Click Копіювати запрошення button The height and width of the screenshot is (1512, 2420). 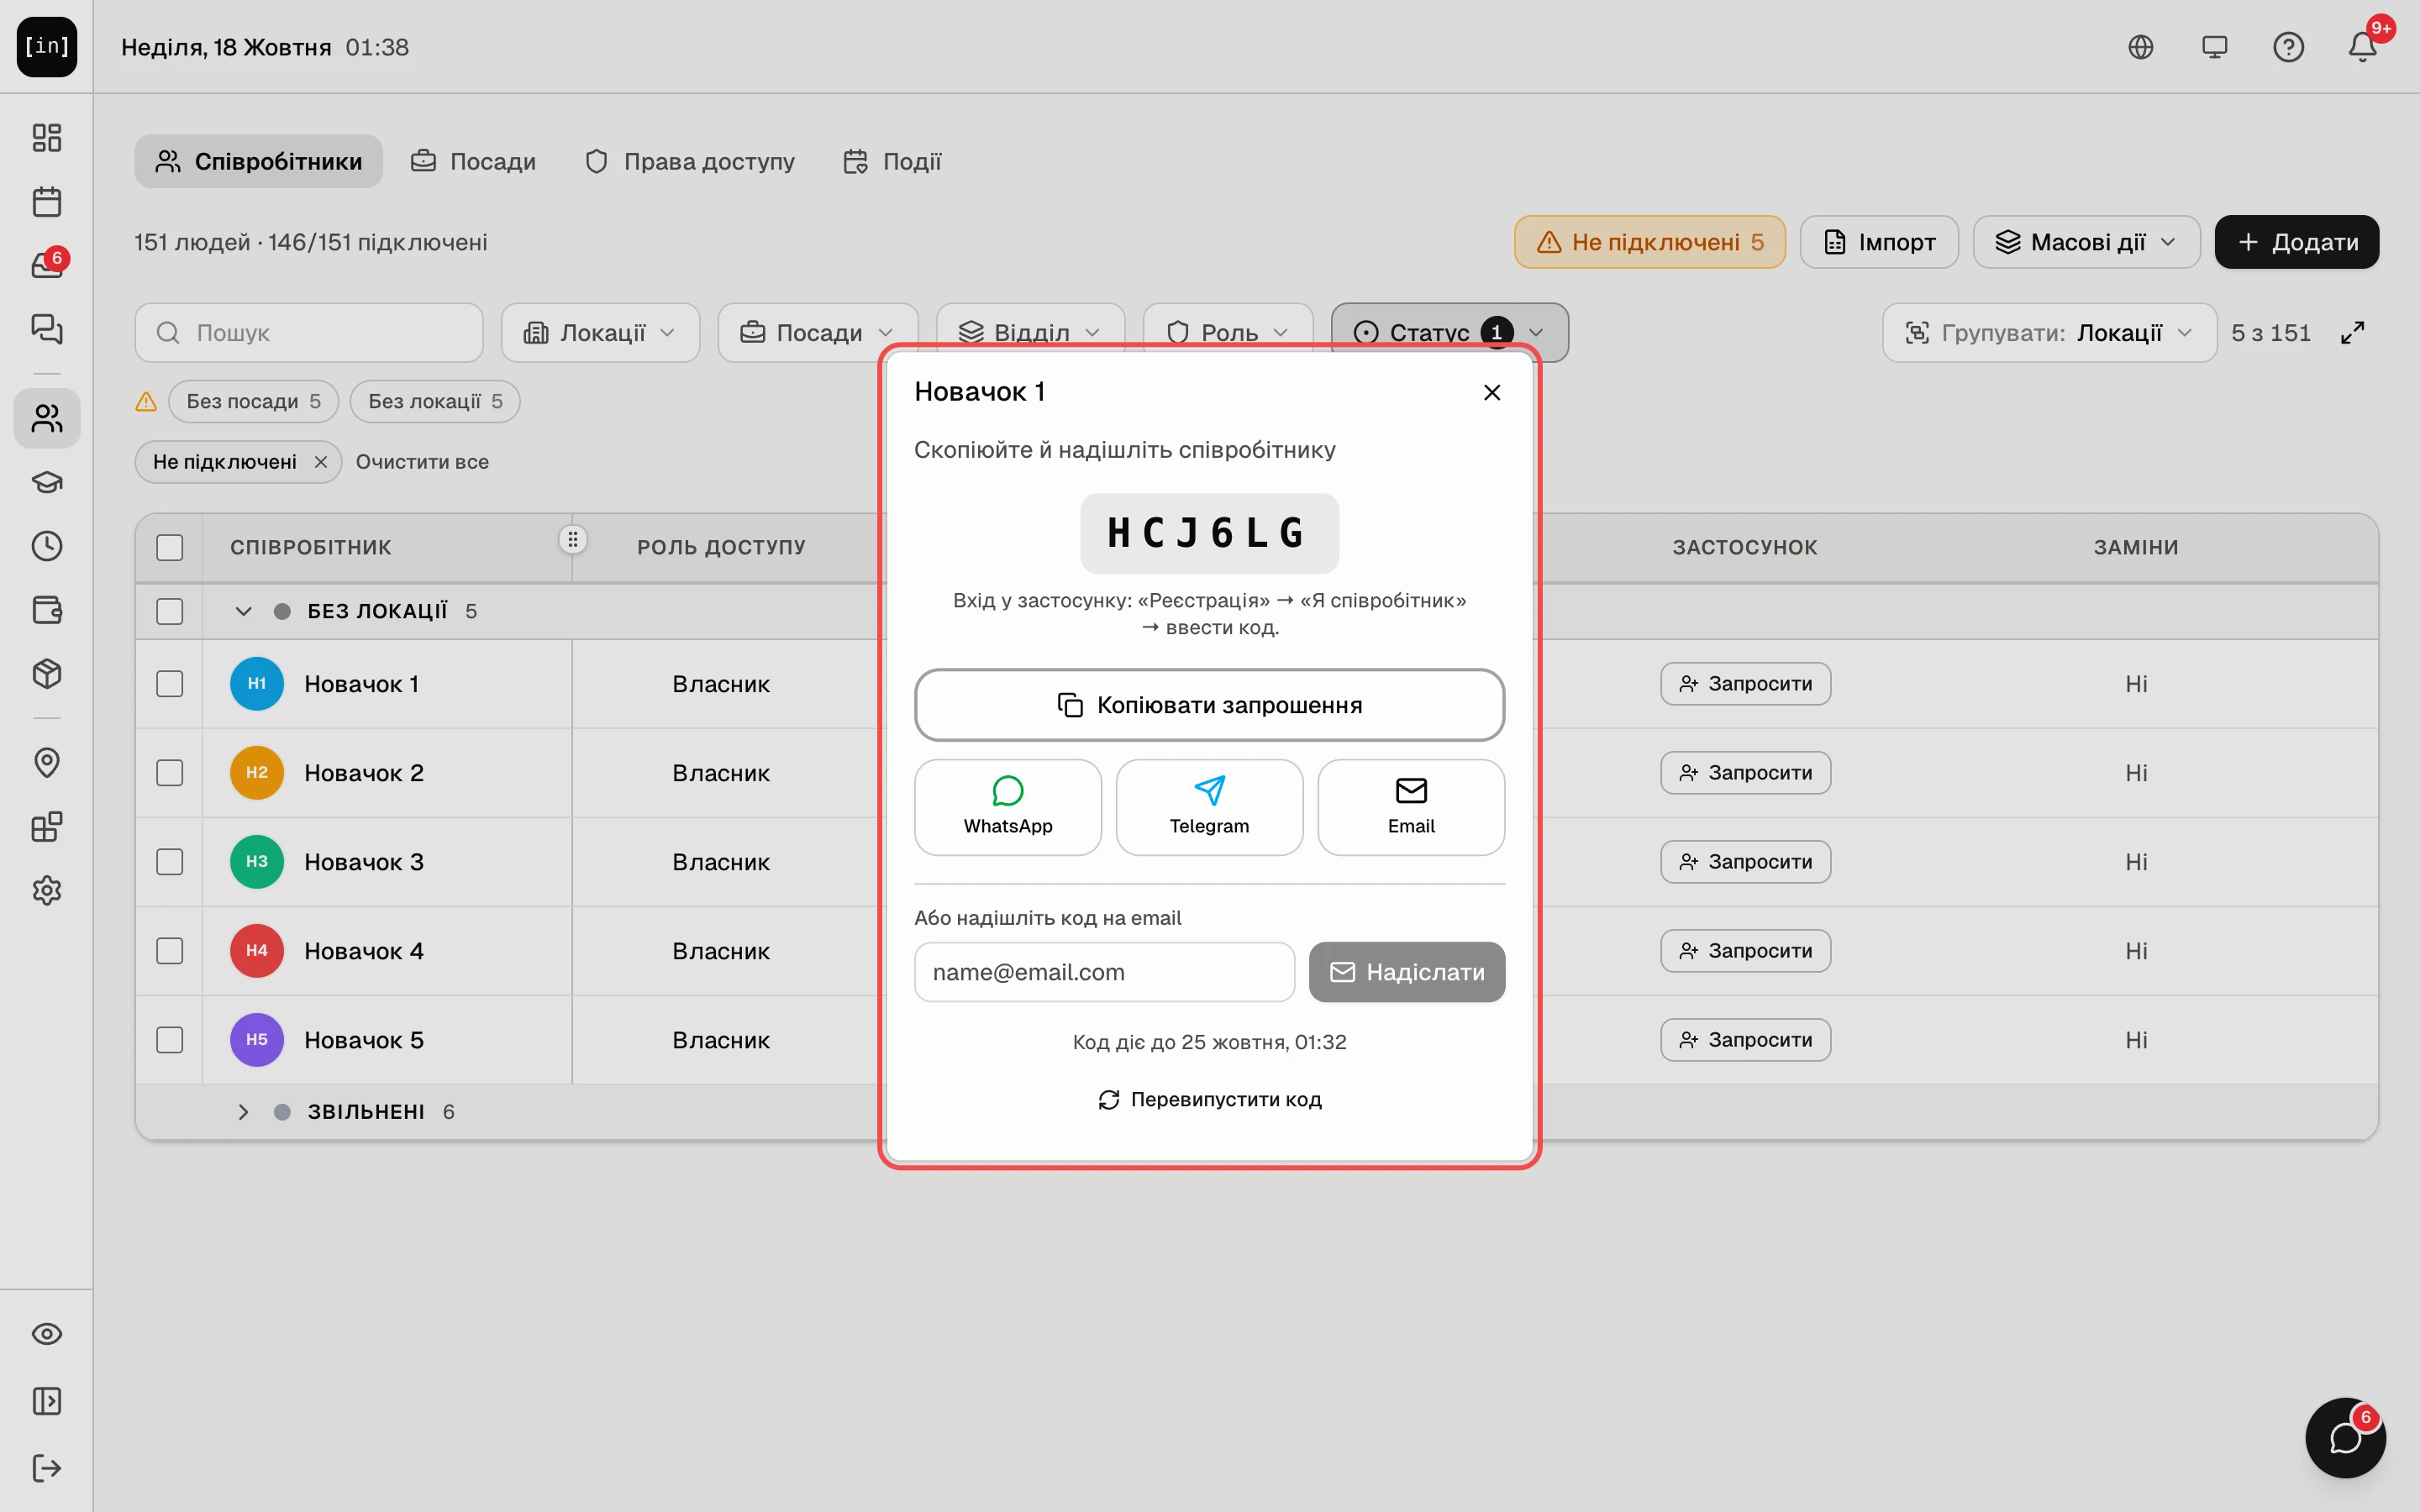coord(1209,705)
